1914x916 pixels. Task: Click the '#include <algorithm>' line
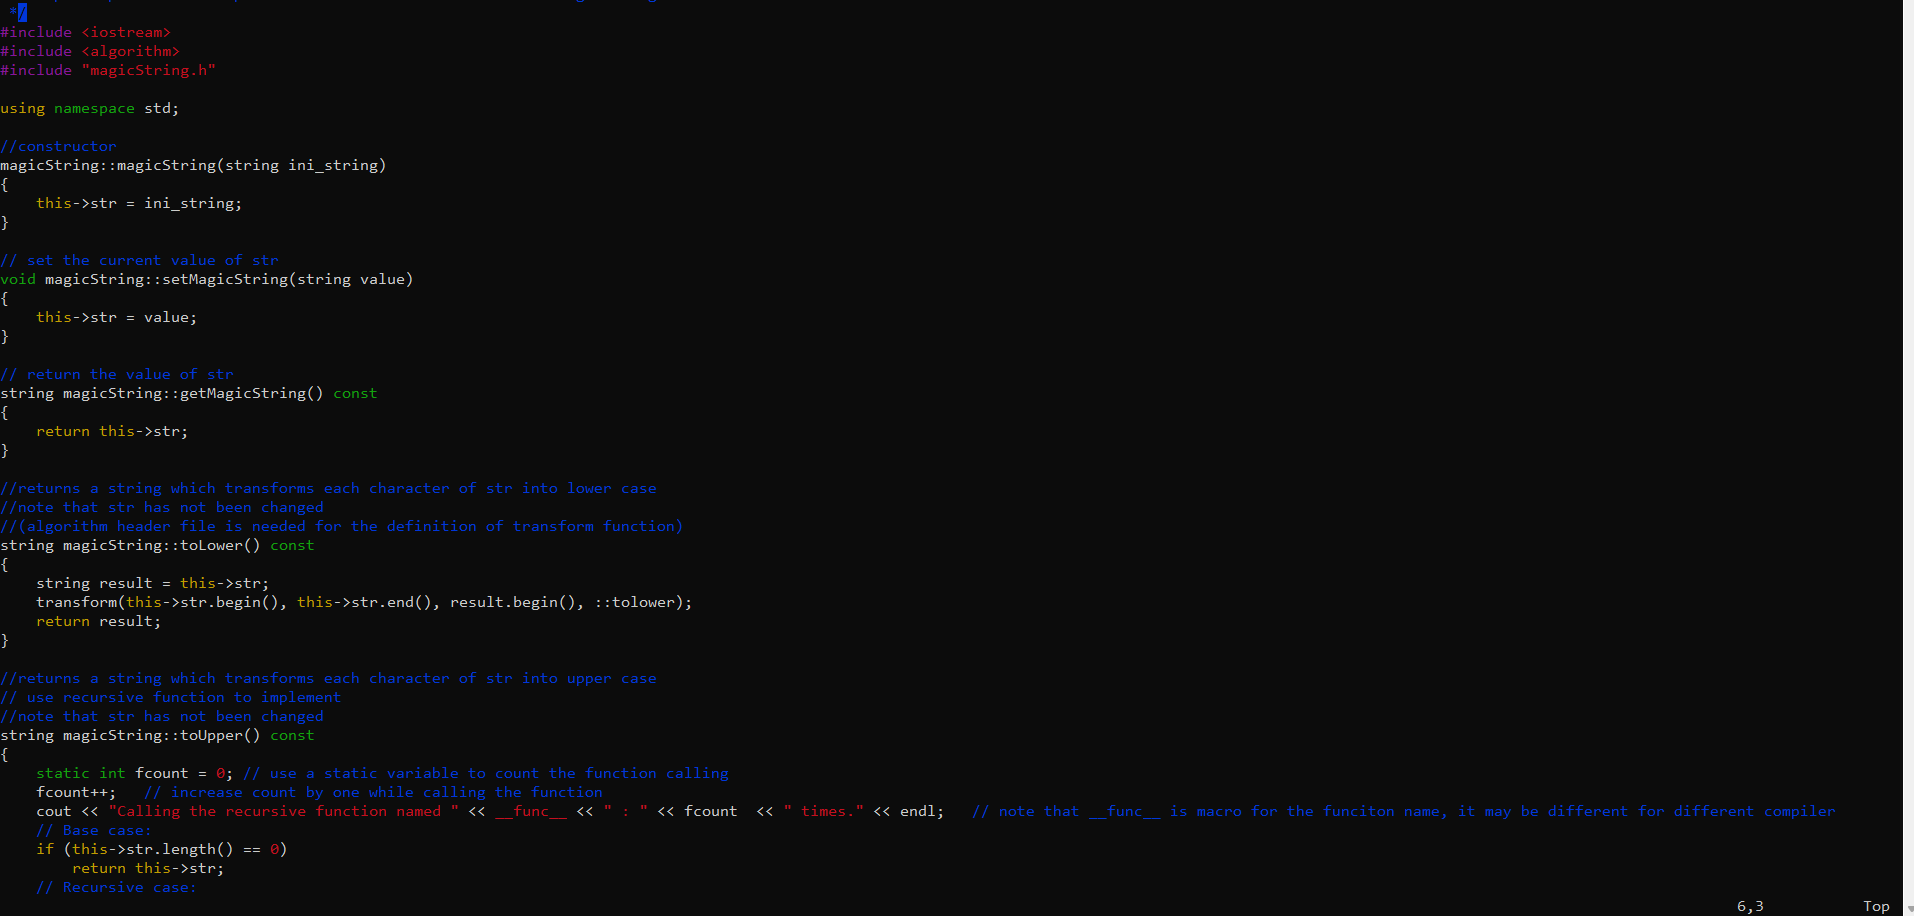click(x=90, y=51)
